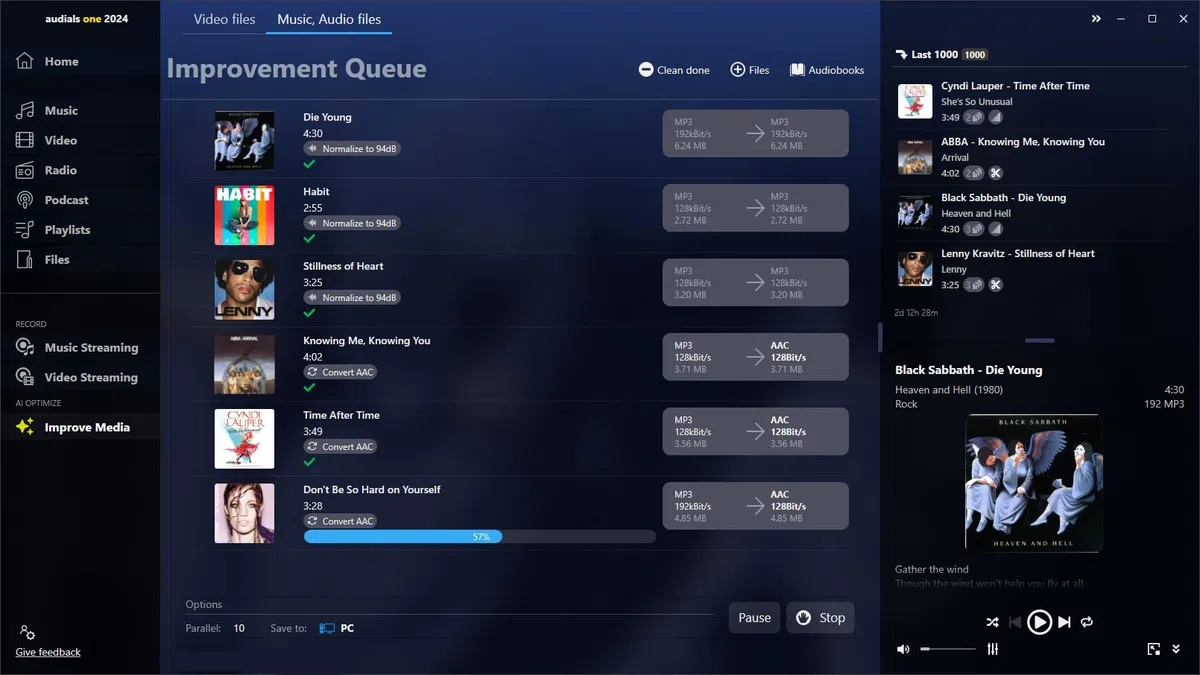
Task: Adjust the player volume slider
Action: click(x=948, y=649)
